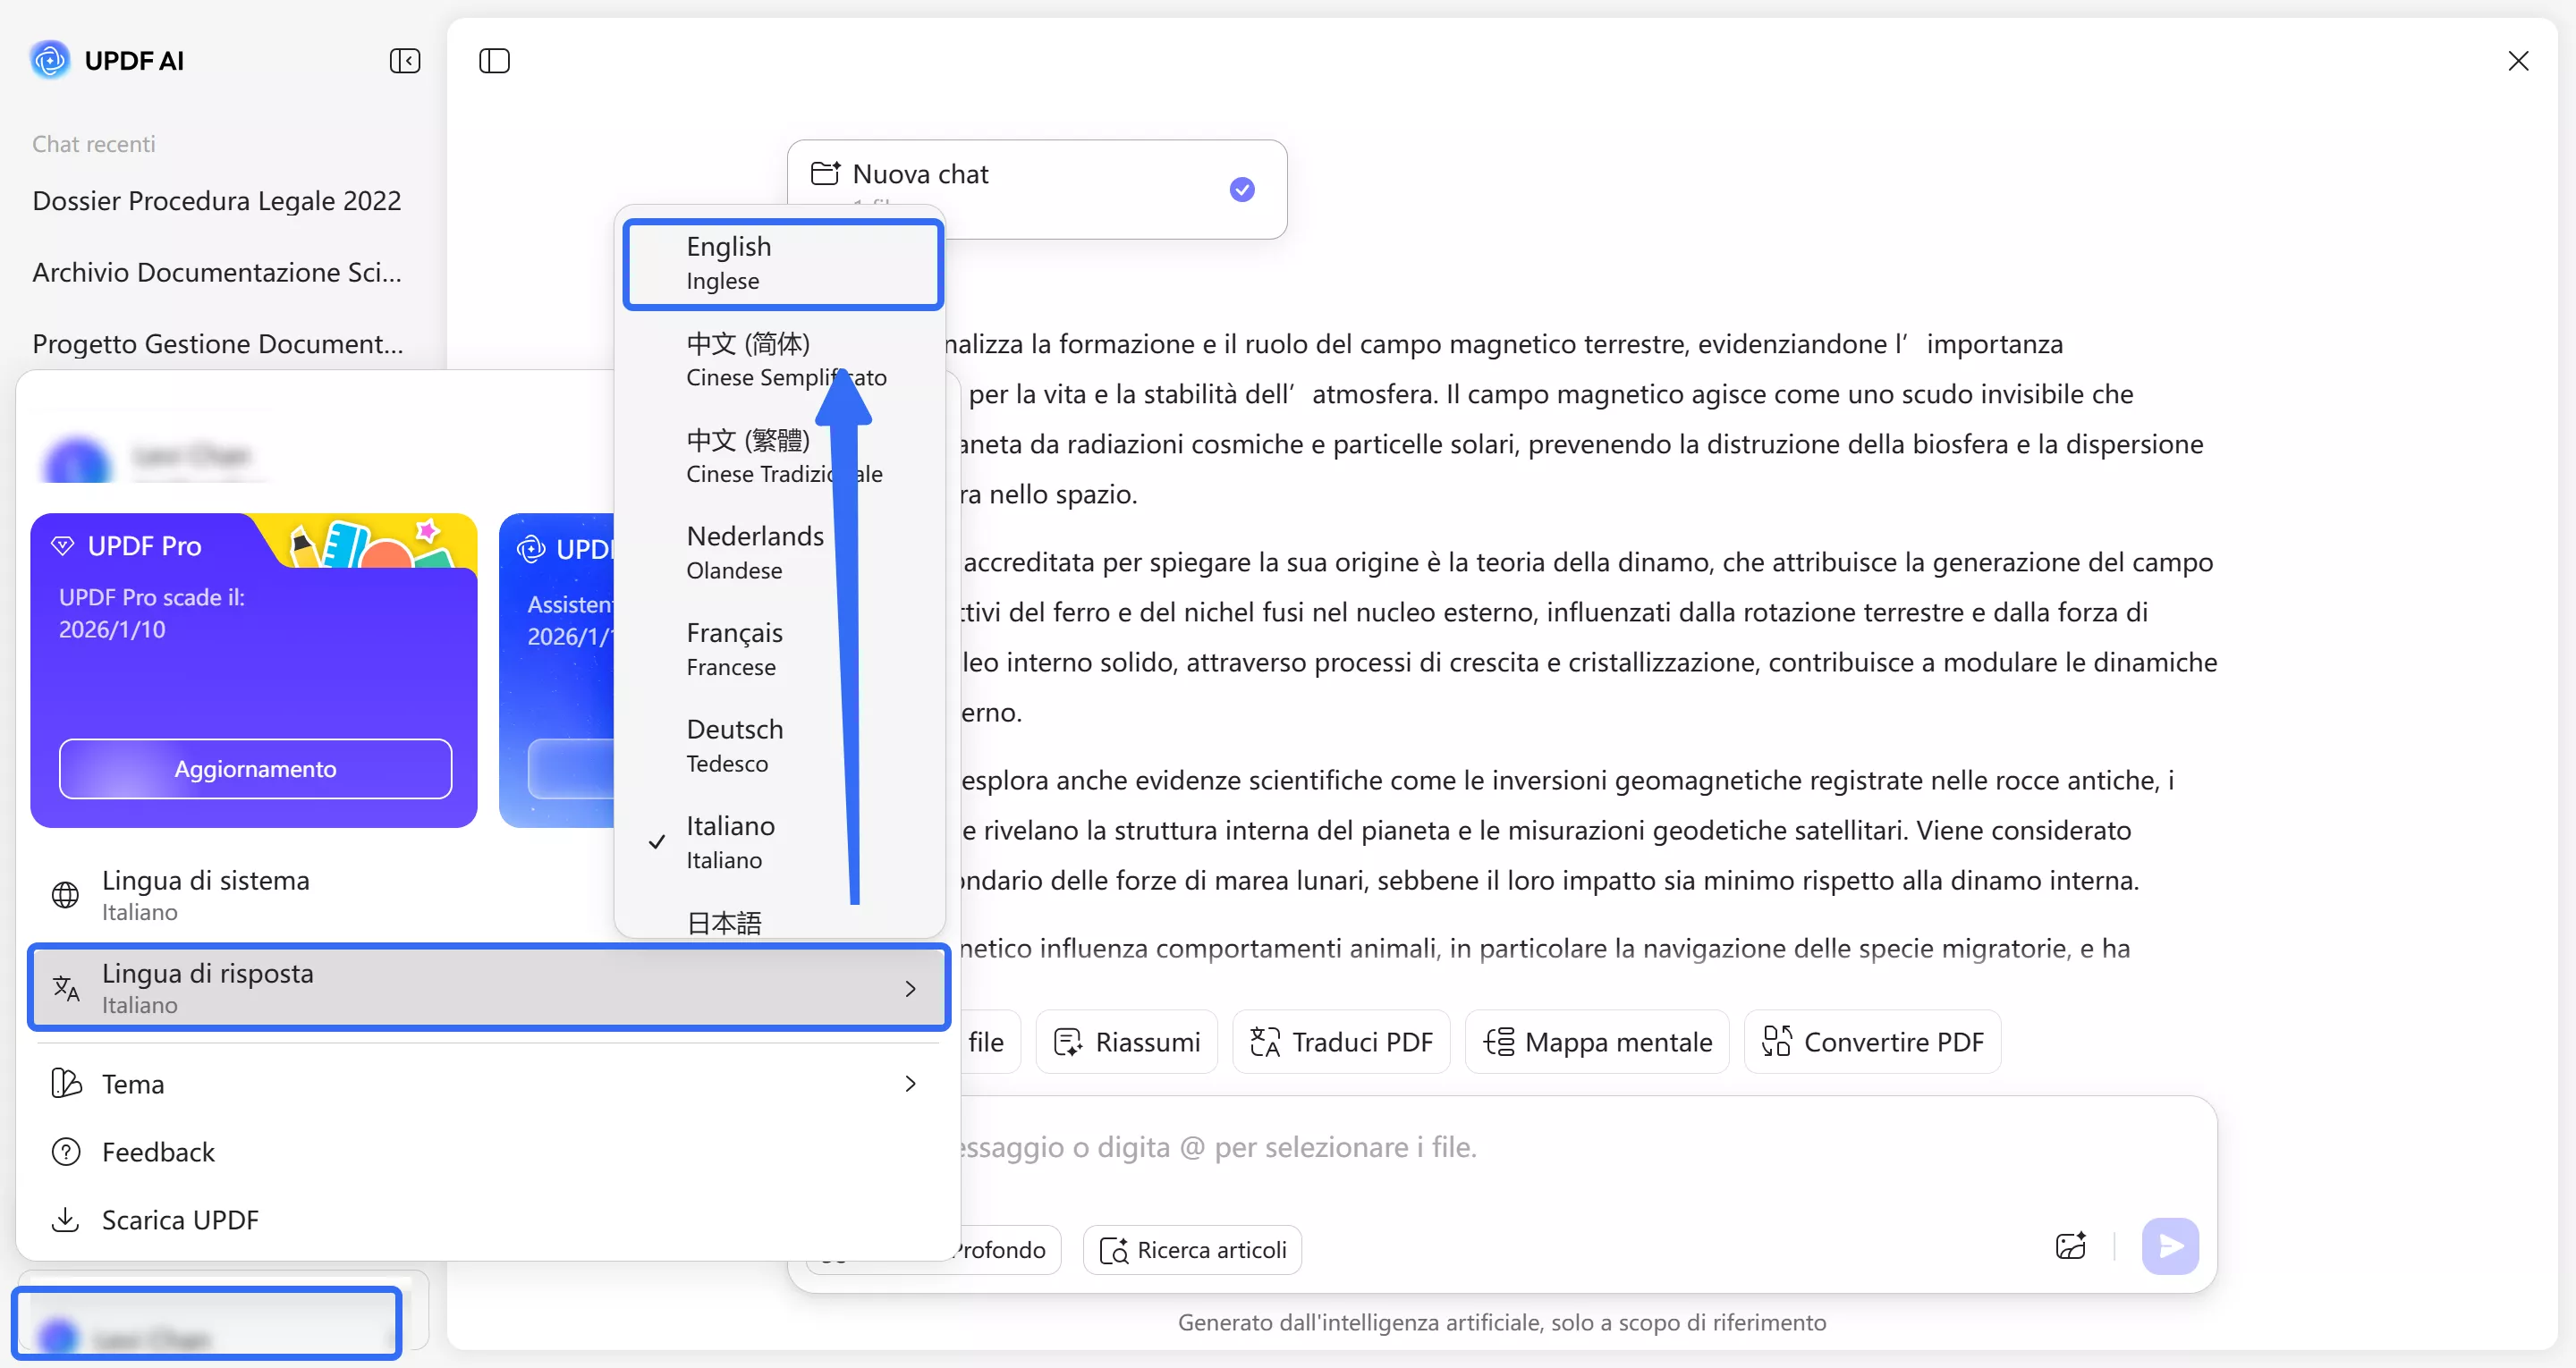Toggle the Nuova chat selected checkmark
The width and height of the screenshot is (2576, 1368).
pyautogui.click(x=1242, y=189)
